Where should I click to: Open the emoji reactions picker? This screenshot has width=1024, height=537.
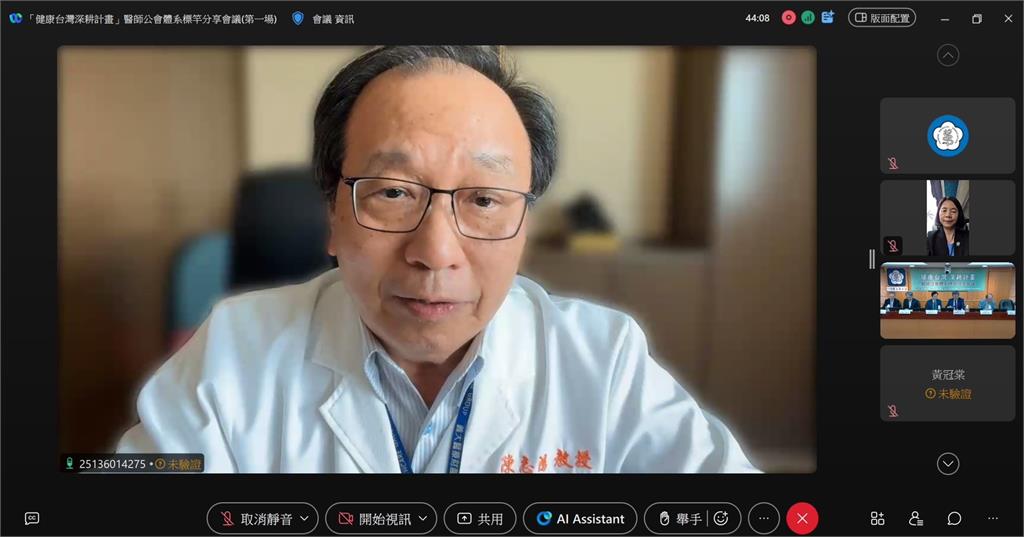tap(721, 519)
